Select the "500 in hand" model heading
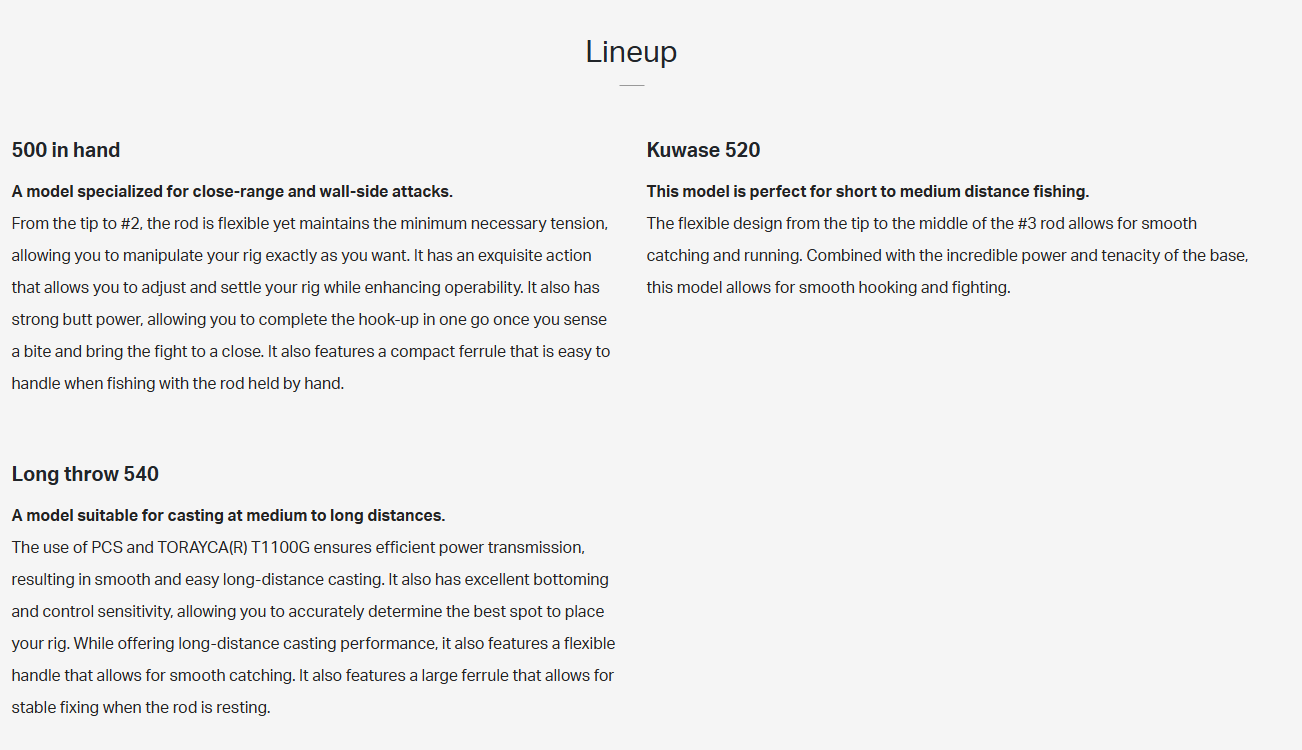Image resolution: width=1302 pixels, height=750 pixels. tap(66, 150)
